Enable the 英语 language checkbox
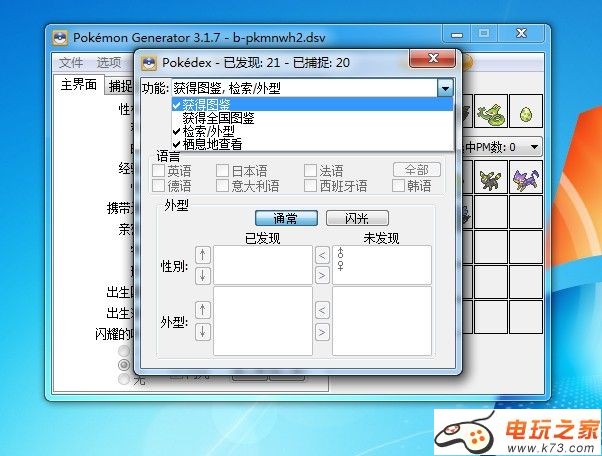 click(159, 171)
